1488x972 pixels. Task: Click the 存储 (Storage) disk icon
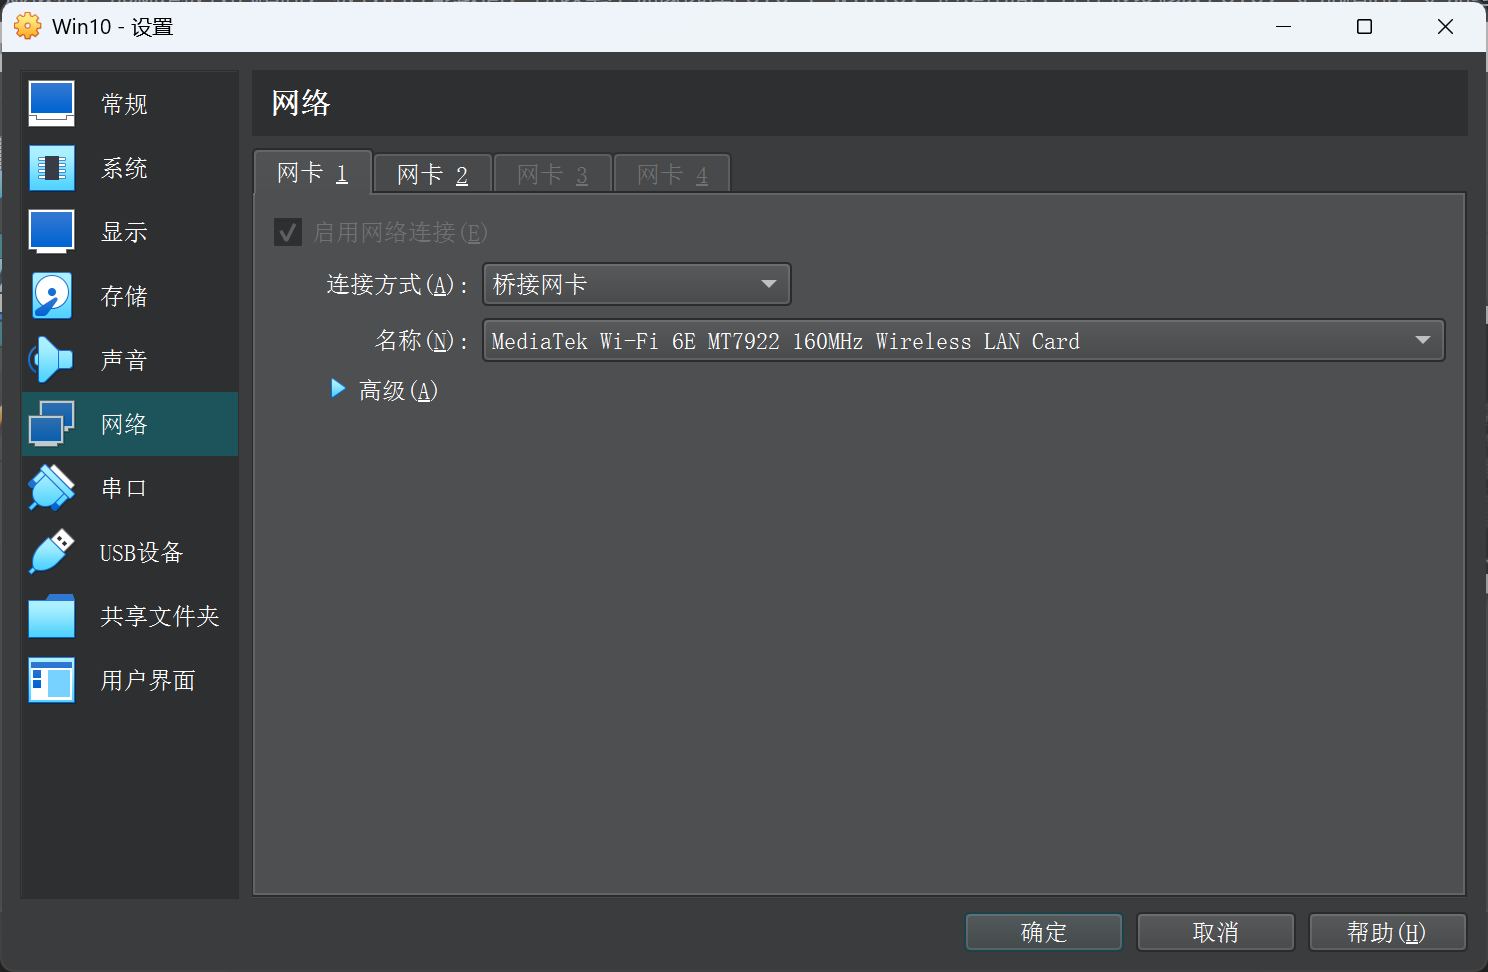51,296
